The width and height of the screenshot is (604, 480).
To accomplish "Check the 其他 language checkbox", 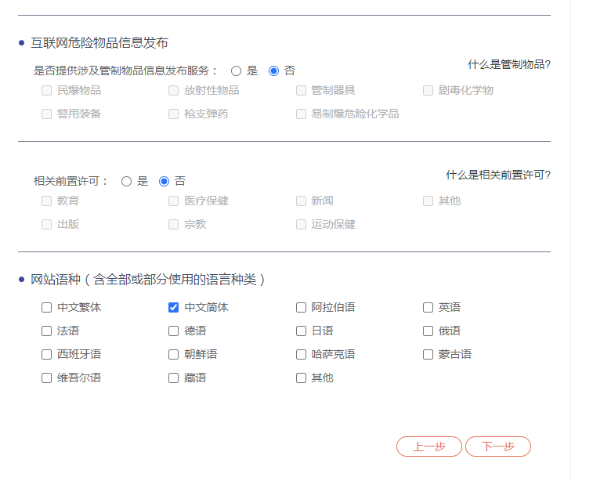I will point(301,378).
